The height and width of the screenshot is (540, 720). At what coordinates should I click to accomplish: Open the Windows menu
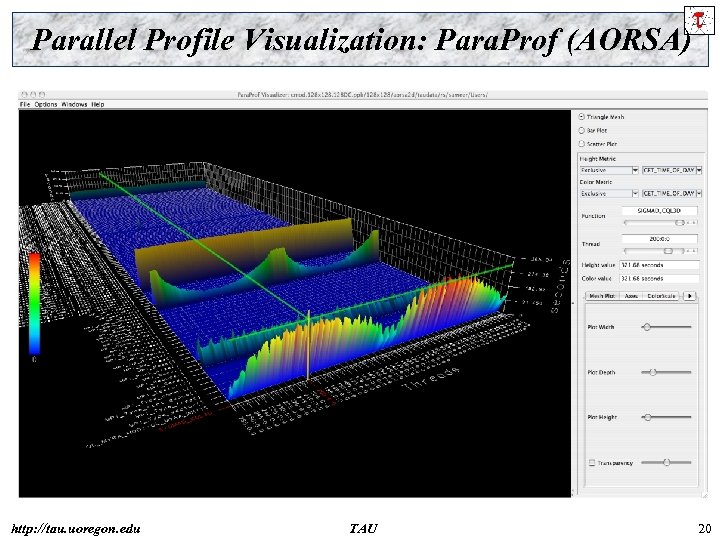point(74,105)
